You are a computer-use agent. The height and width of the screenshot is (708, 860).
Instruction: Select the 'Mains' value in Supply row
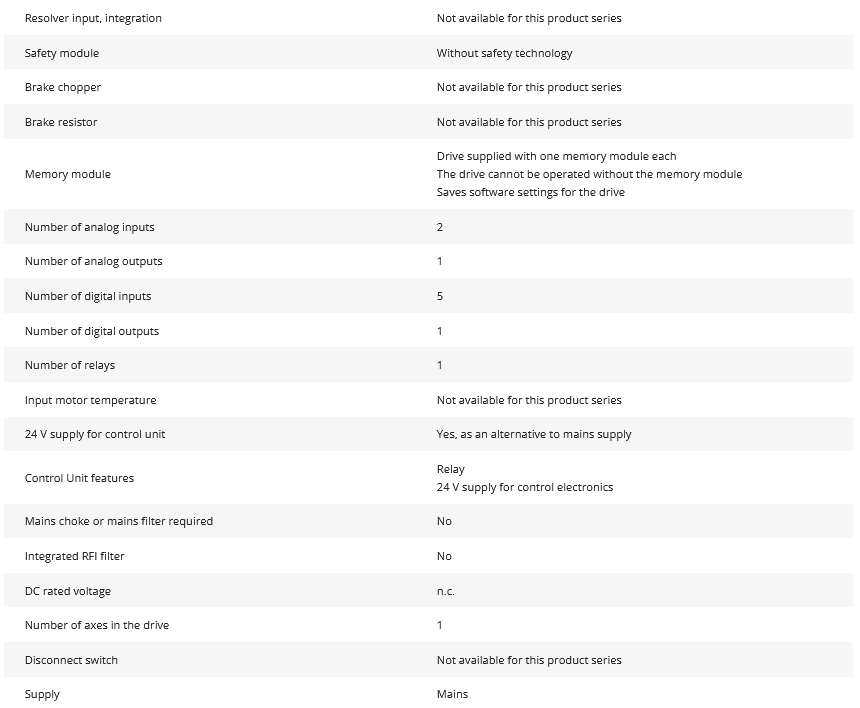click(x=452, y=694)
